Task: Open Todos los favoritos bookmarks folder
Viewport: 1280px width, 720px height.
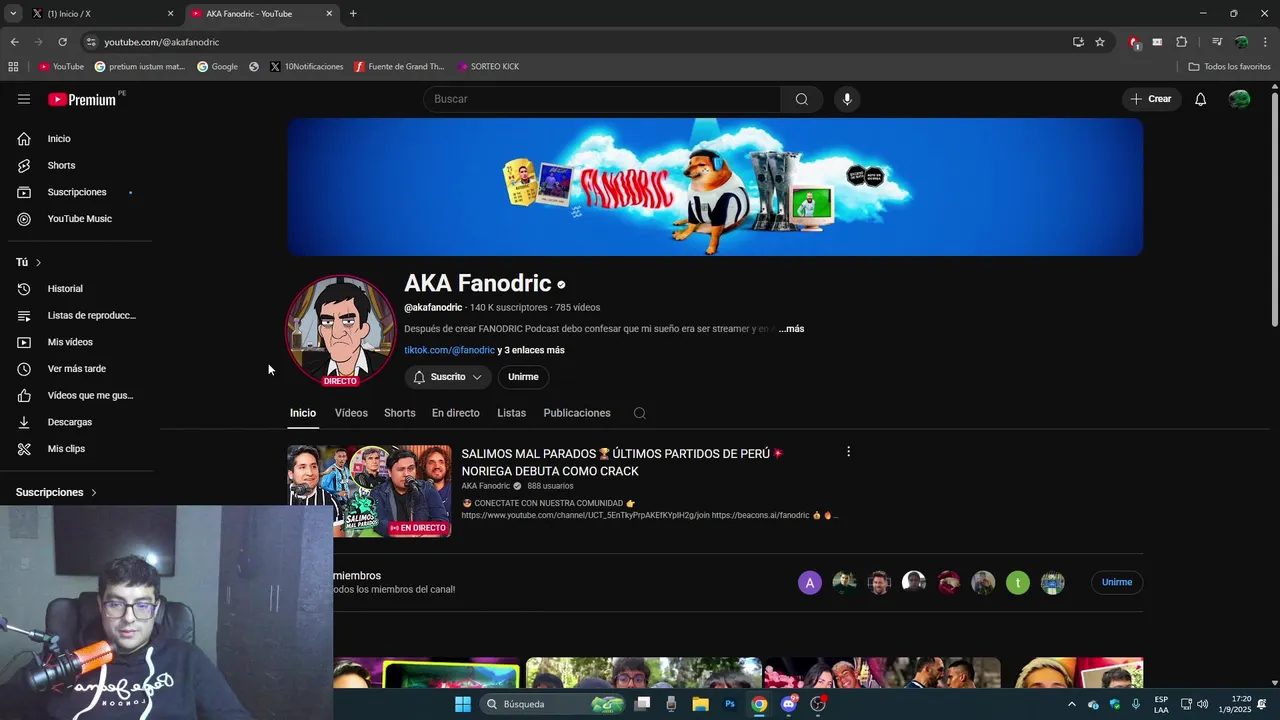Action: (x=1229, y=67)
